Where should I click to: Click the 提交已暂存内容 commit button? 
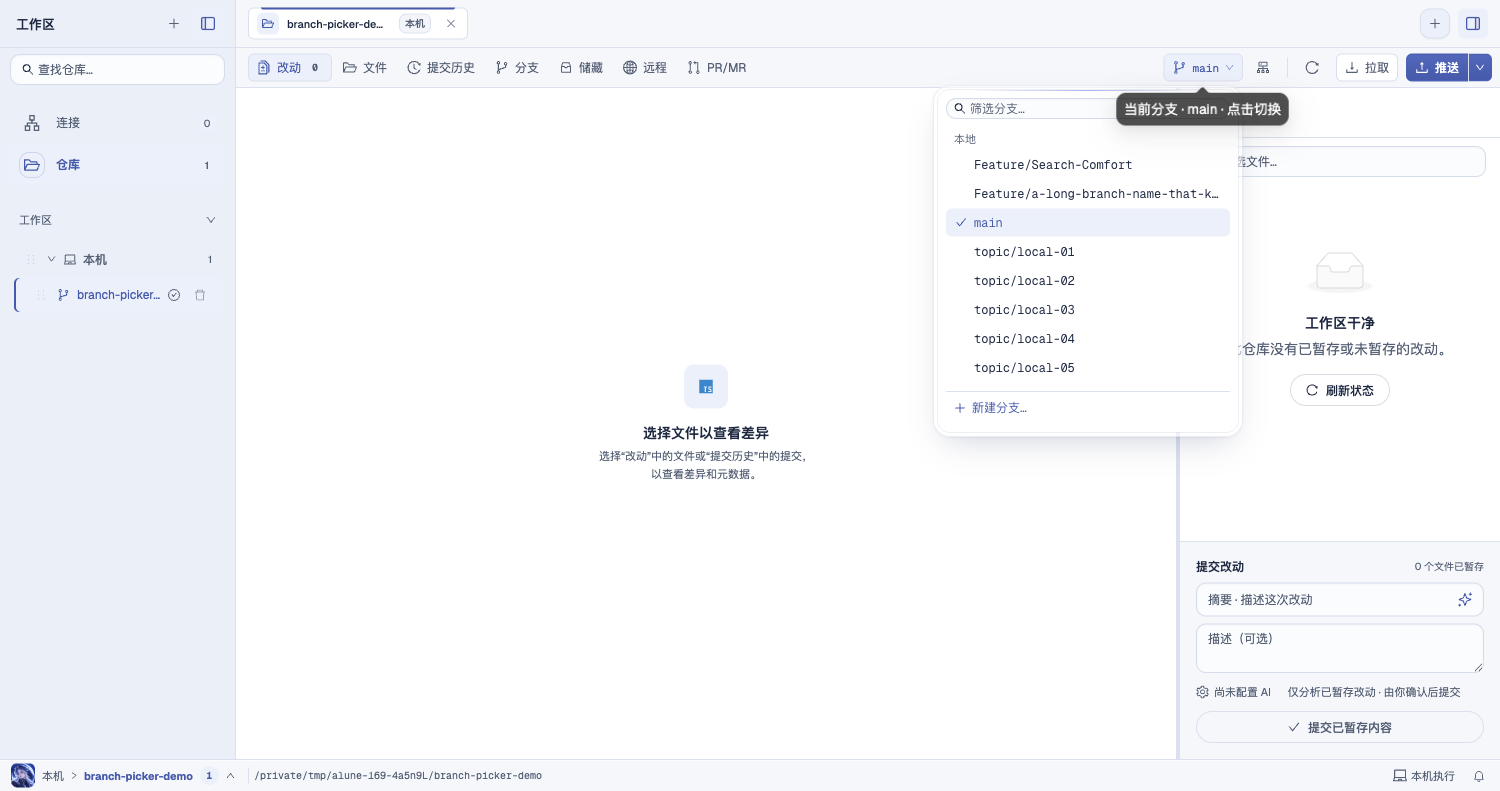point(1340,727)
